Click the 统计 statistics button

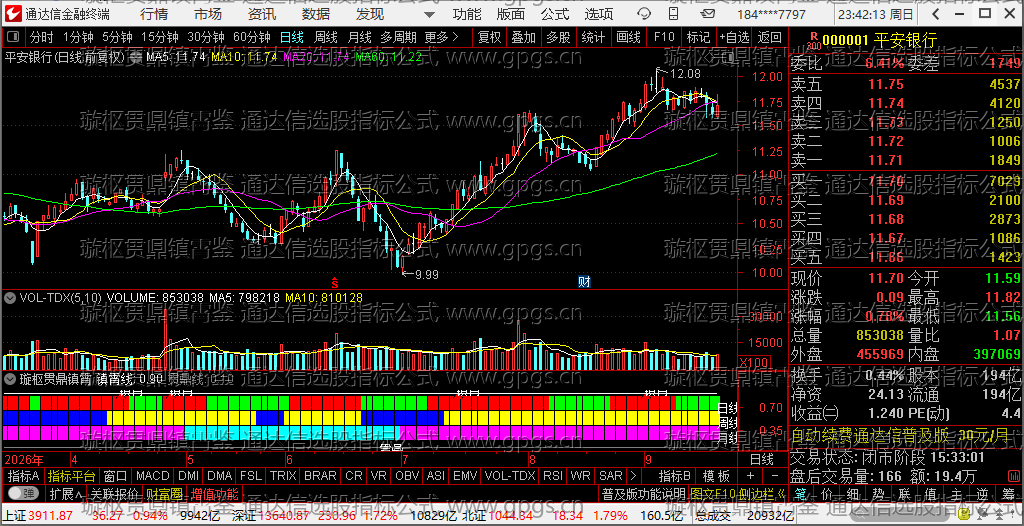593,37
